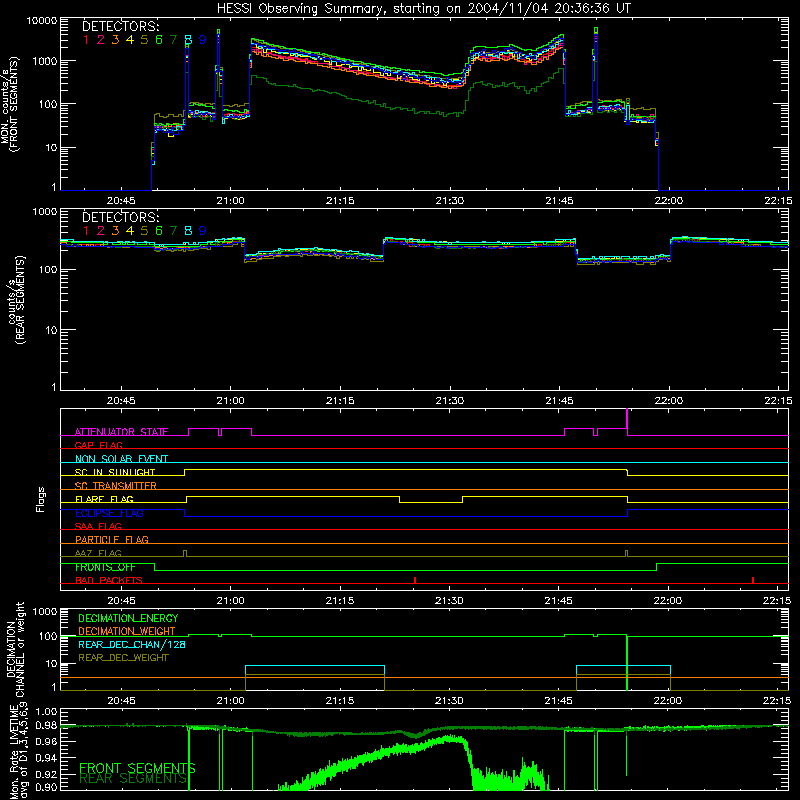The image size is (800, 800).
Task: Click the 10000 tick on front segments axis
Action: 41,20
